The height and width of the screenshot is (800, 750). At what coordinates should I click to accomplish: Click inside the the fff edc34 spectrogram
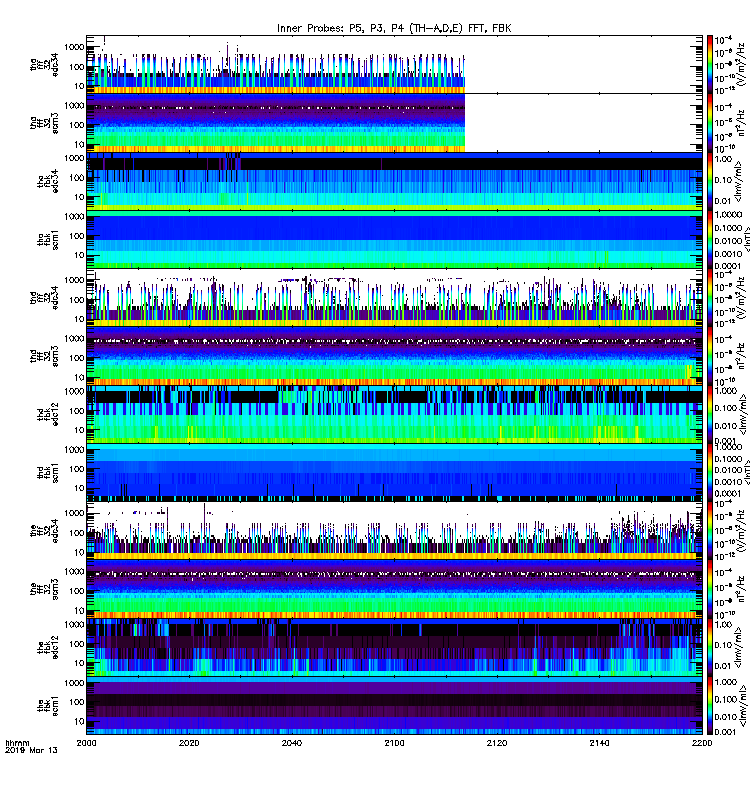(x=394, y=531)
